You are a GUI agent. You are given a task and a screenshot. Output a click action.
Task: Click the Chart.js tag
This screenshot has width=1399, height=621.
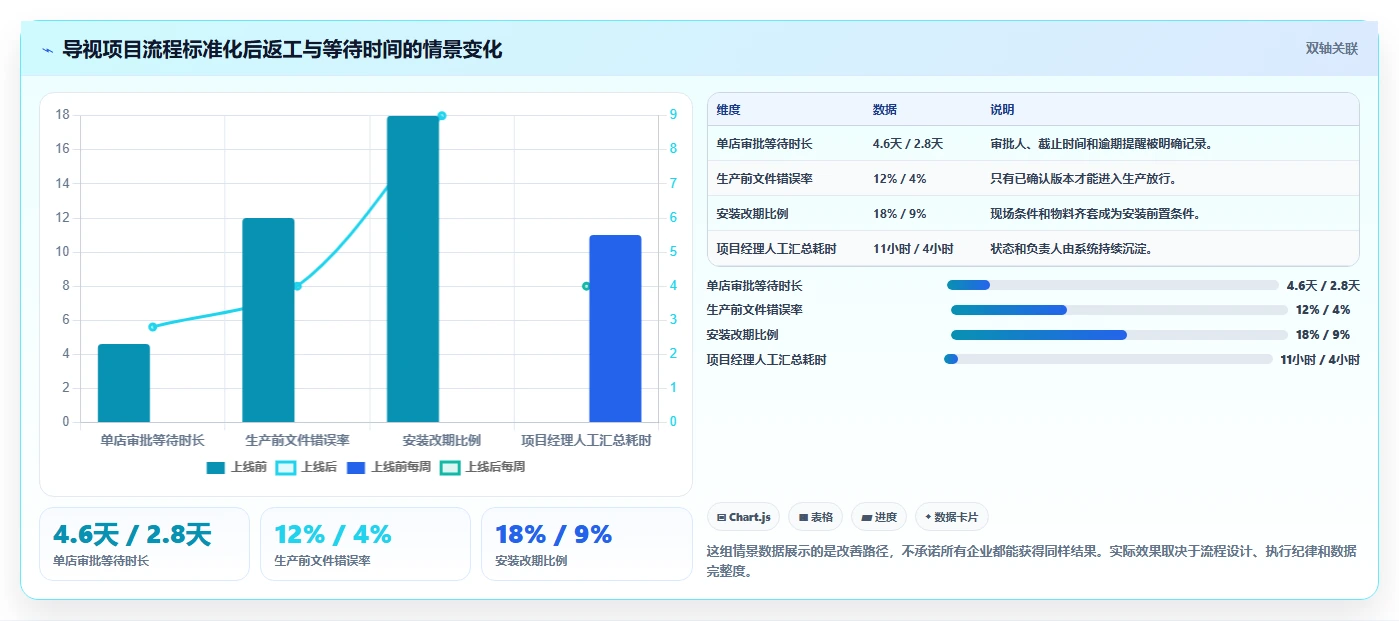tap(743, 517)
